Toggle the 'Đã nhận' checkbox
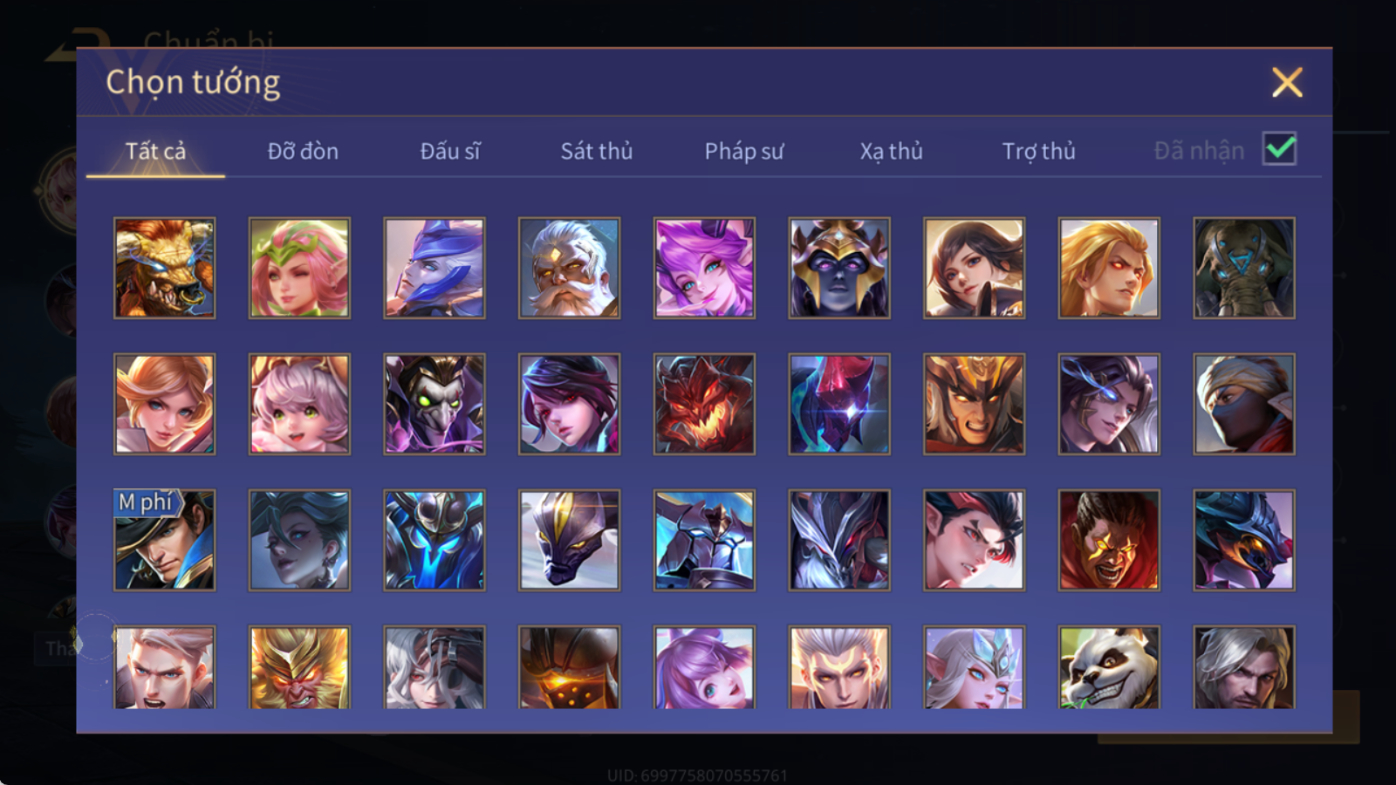1396x785 pixels. click(1279, 149)
